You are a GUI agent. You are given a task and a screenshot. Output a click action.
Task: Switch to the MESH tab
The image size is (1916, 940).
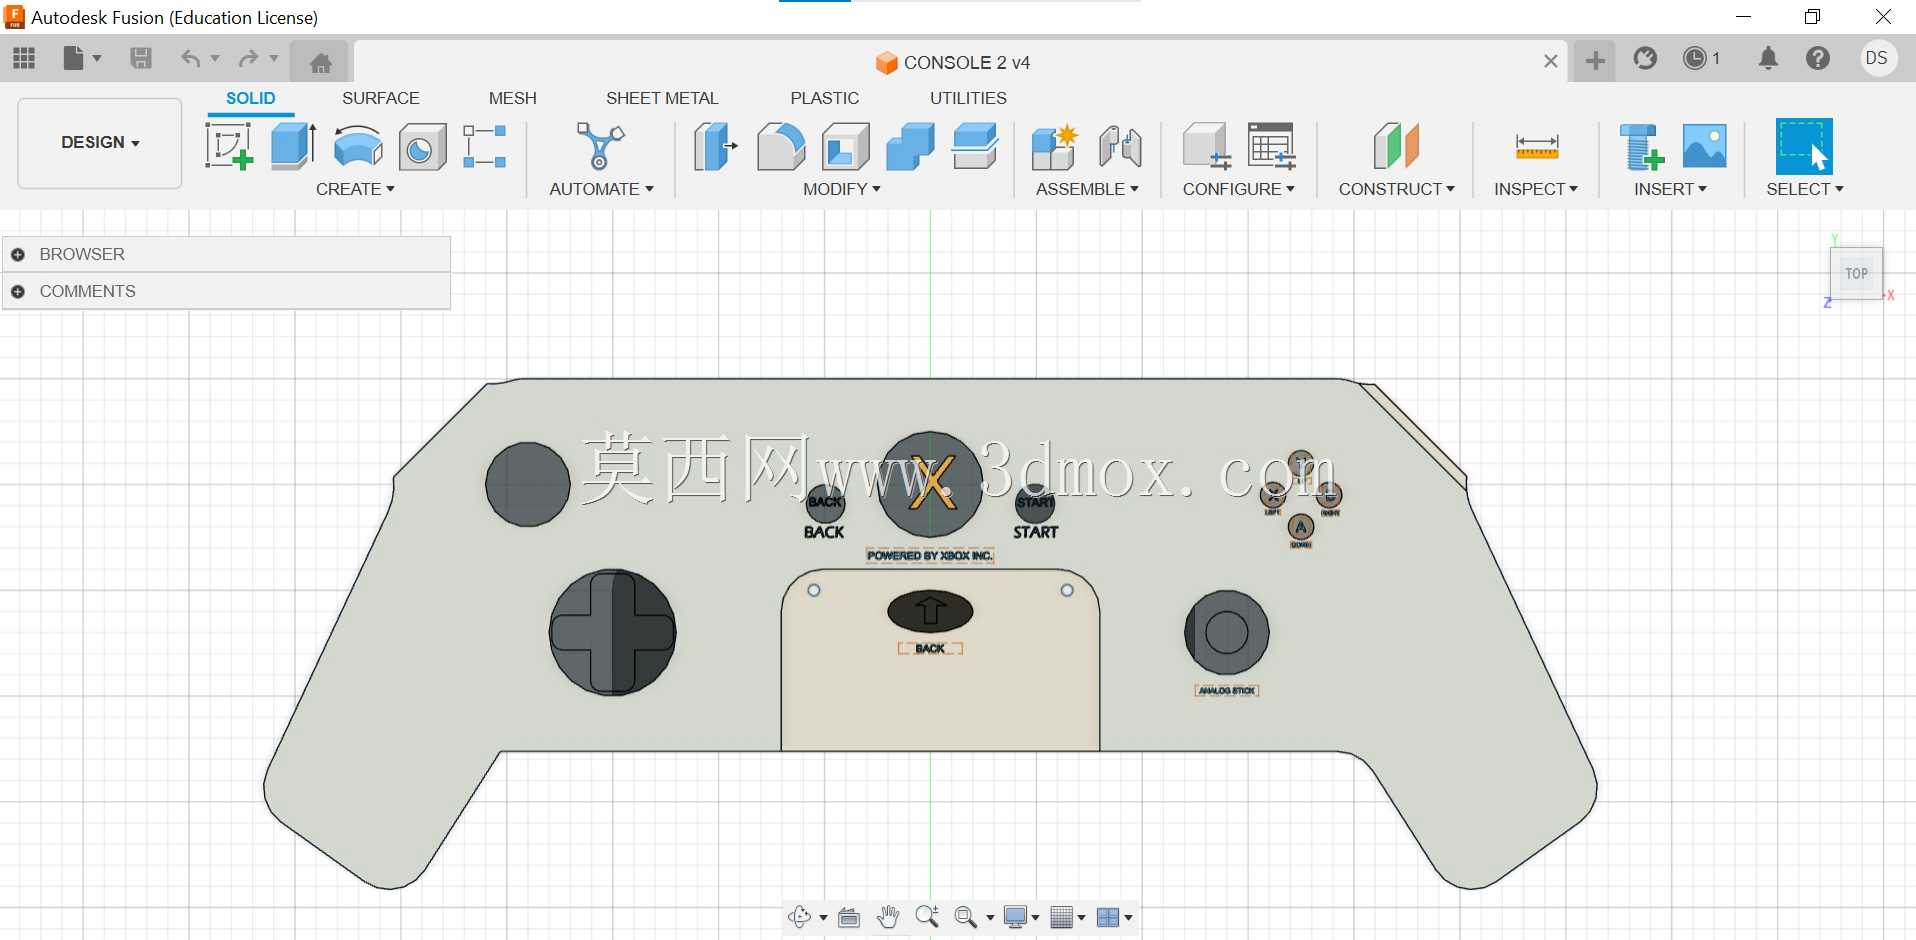point(513,98)
